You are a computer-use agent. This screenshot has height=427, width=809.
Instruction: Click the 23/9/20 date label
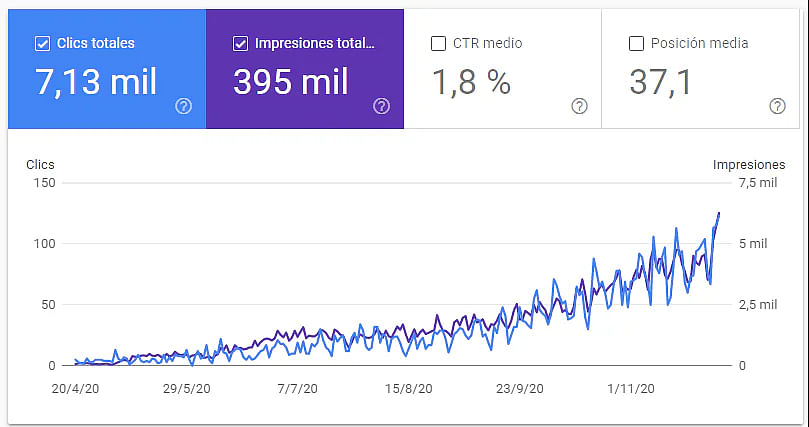520,388
